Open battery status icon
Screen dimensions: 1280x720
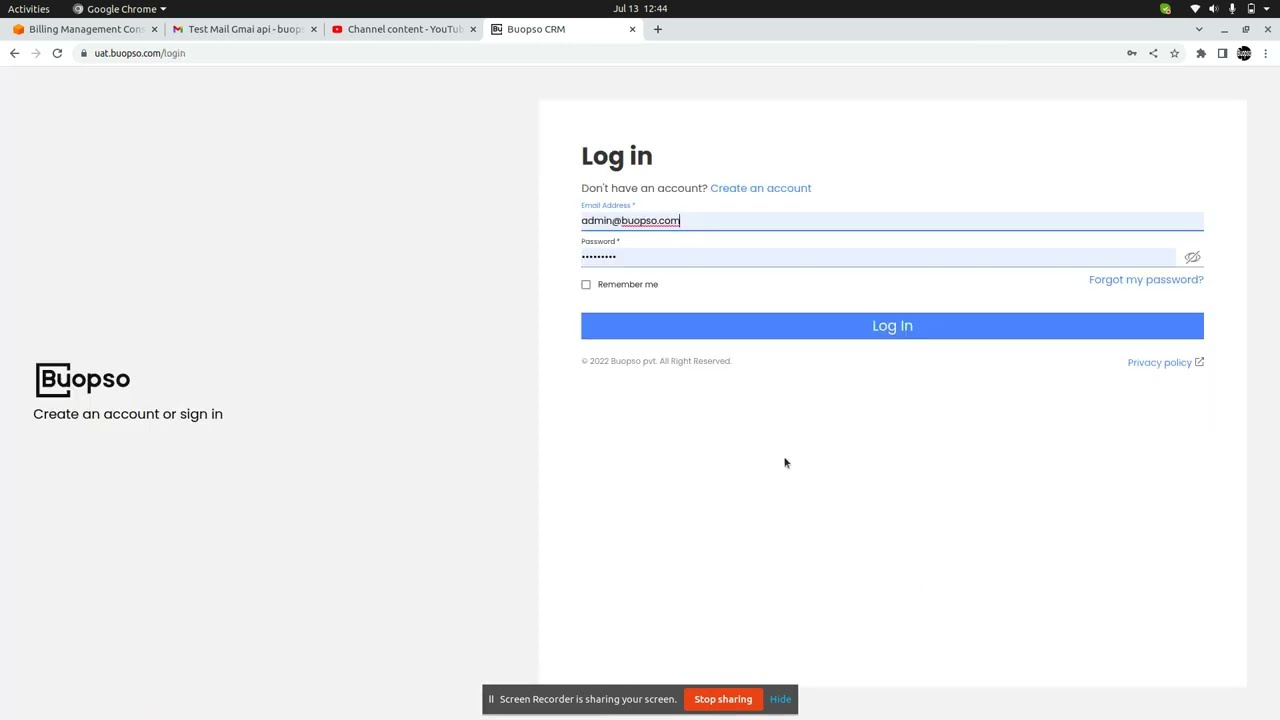coord(1251,9)
